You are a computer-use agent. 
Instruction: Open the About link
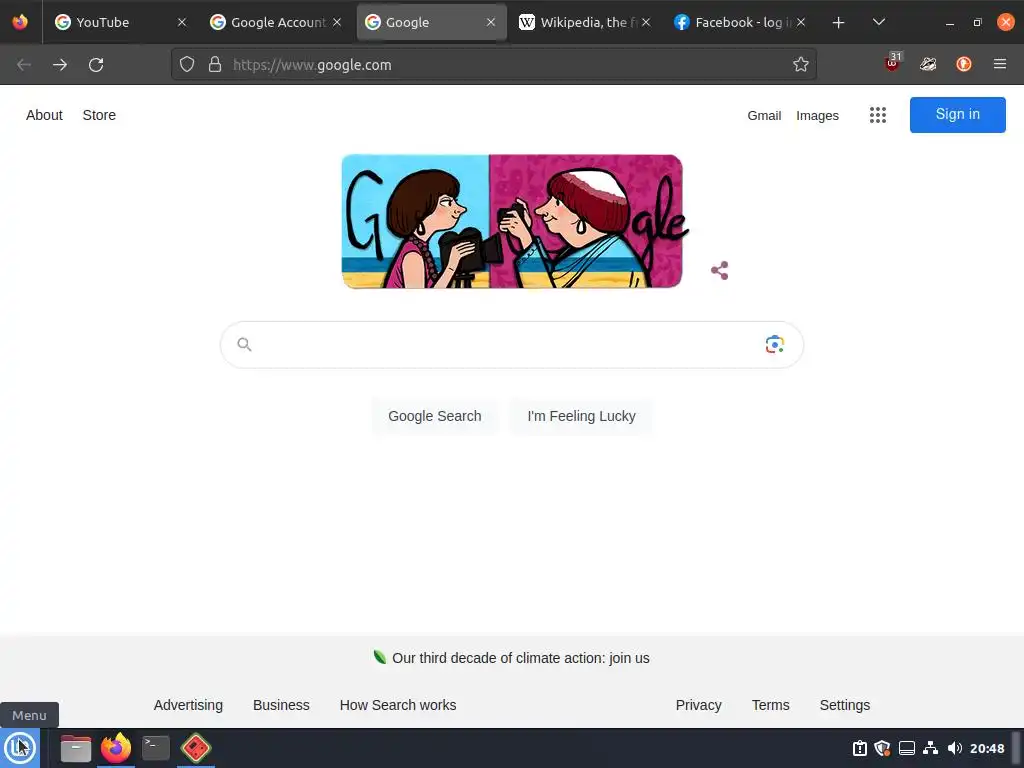44,115
